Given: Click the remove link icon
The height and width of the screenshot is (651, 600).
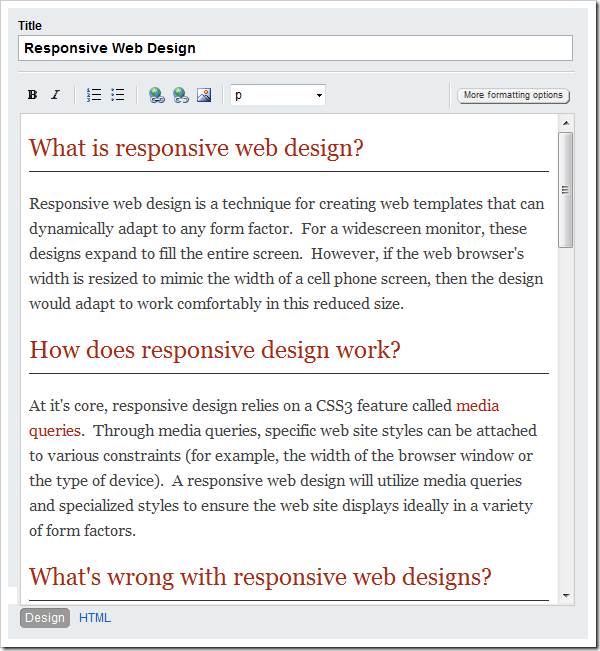Looking at the screenshot, I should click(181, 95).
